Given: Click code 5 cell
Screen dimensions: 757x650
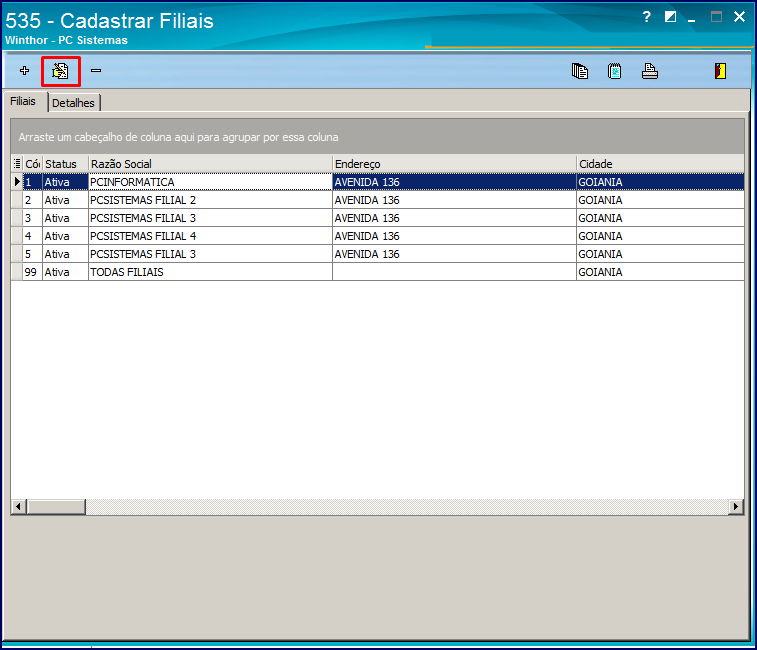Looking at the screenshot, I should [x=32, y=254].
